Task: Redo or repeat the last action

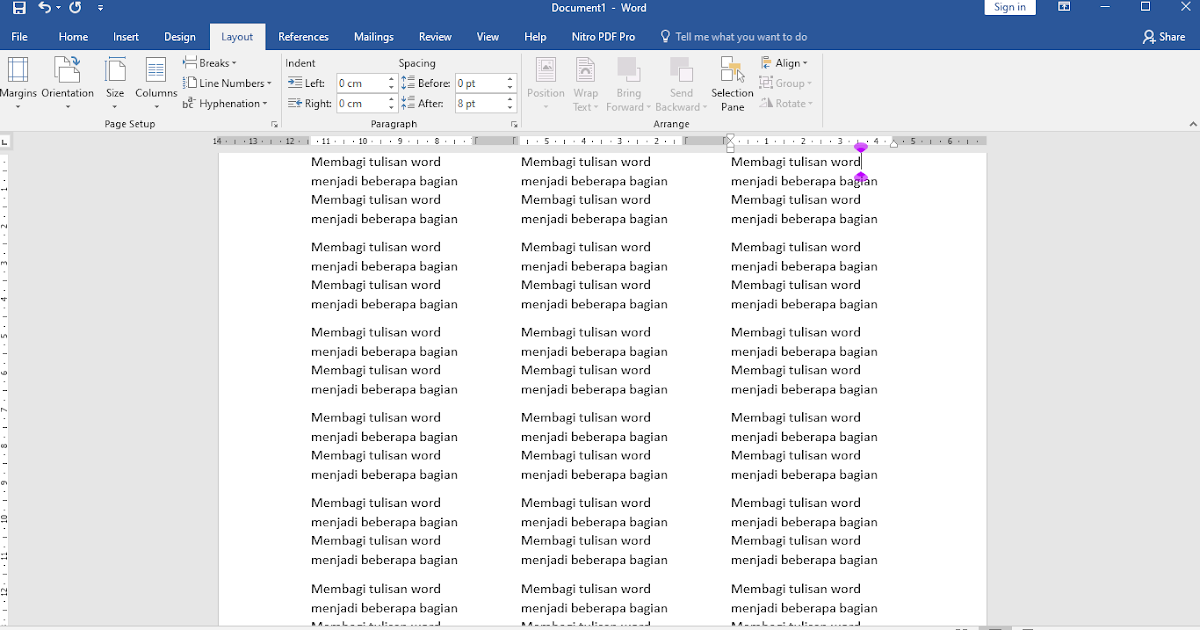Action: point(75,8)
